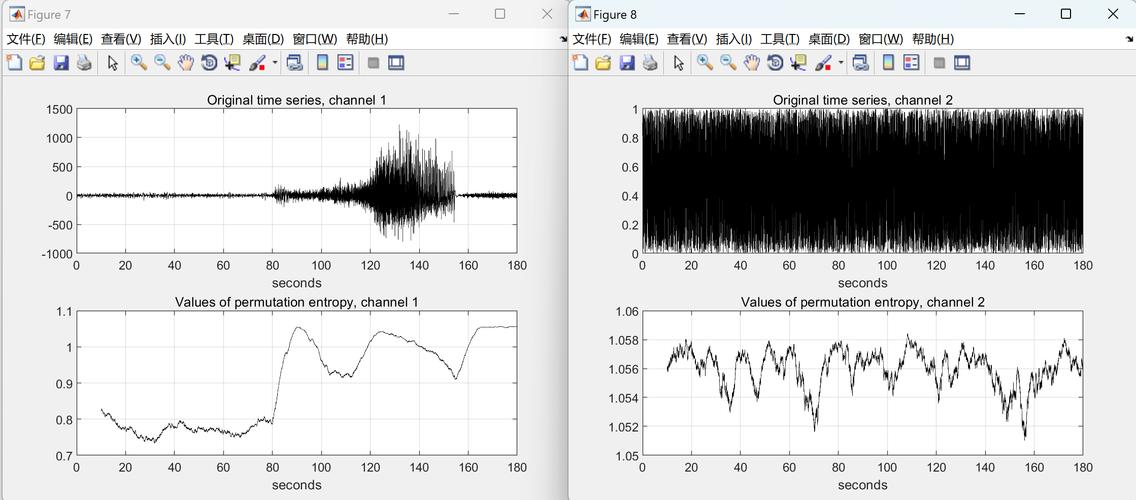The width and height of the screenshot is (1136, 500).
Task: Click Show Plot Tools button in Figure 8
Action: click(962, 63)
